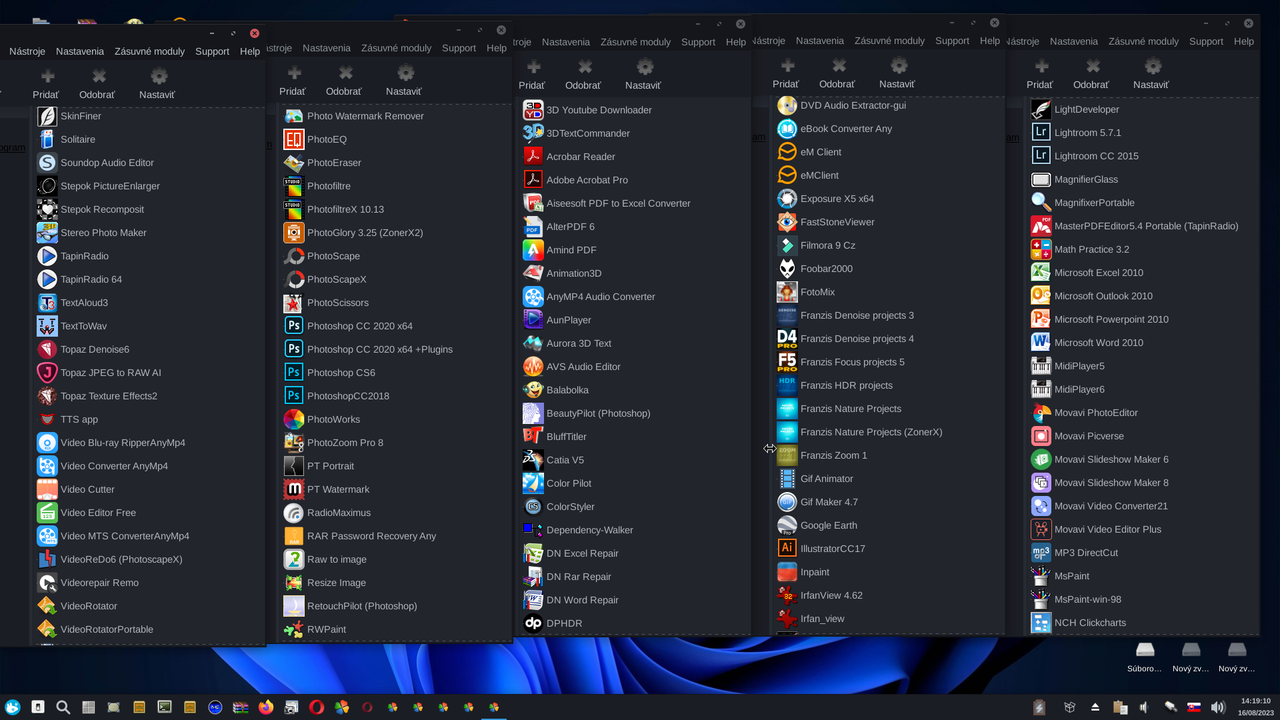Click the BluffTitler icon
The height and width of the screenshot is (720, 1280).
533,436
